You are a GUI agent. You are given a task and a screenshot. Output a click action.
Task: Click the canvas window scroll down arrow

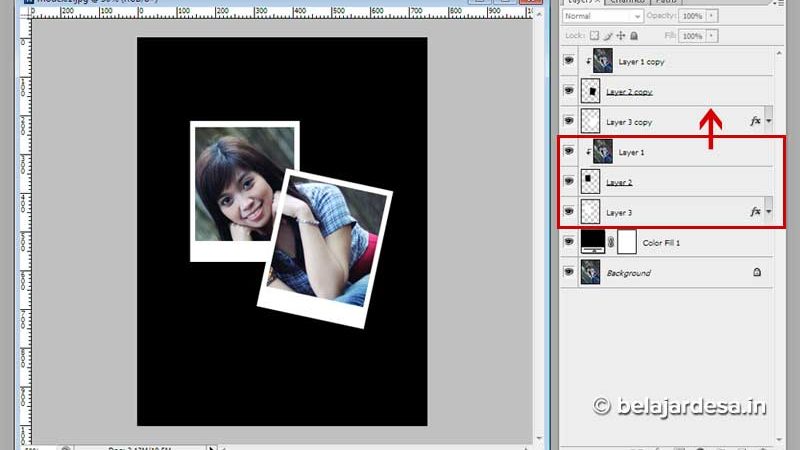click(x=539, y=438)
